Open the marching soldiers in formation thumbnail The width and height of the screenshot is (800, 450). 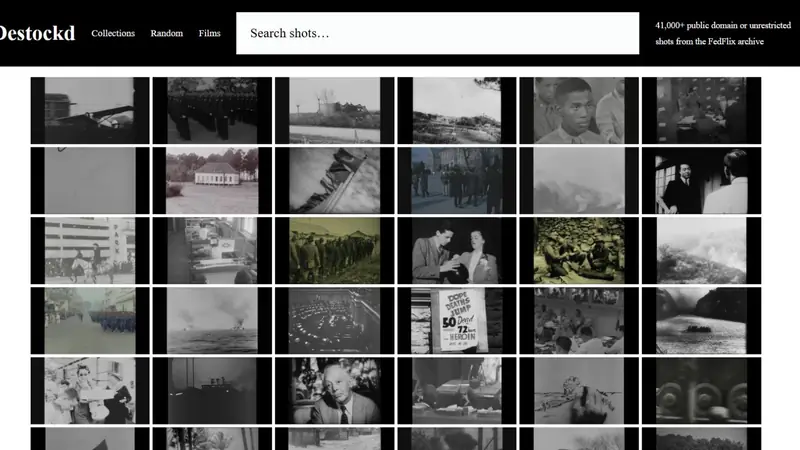(x=212, y=110)
